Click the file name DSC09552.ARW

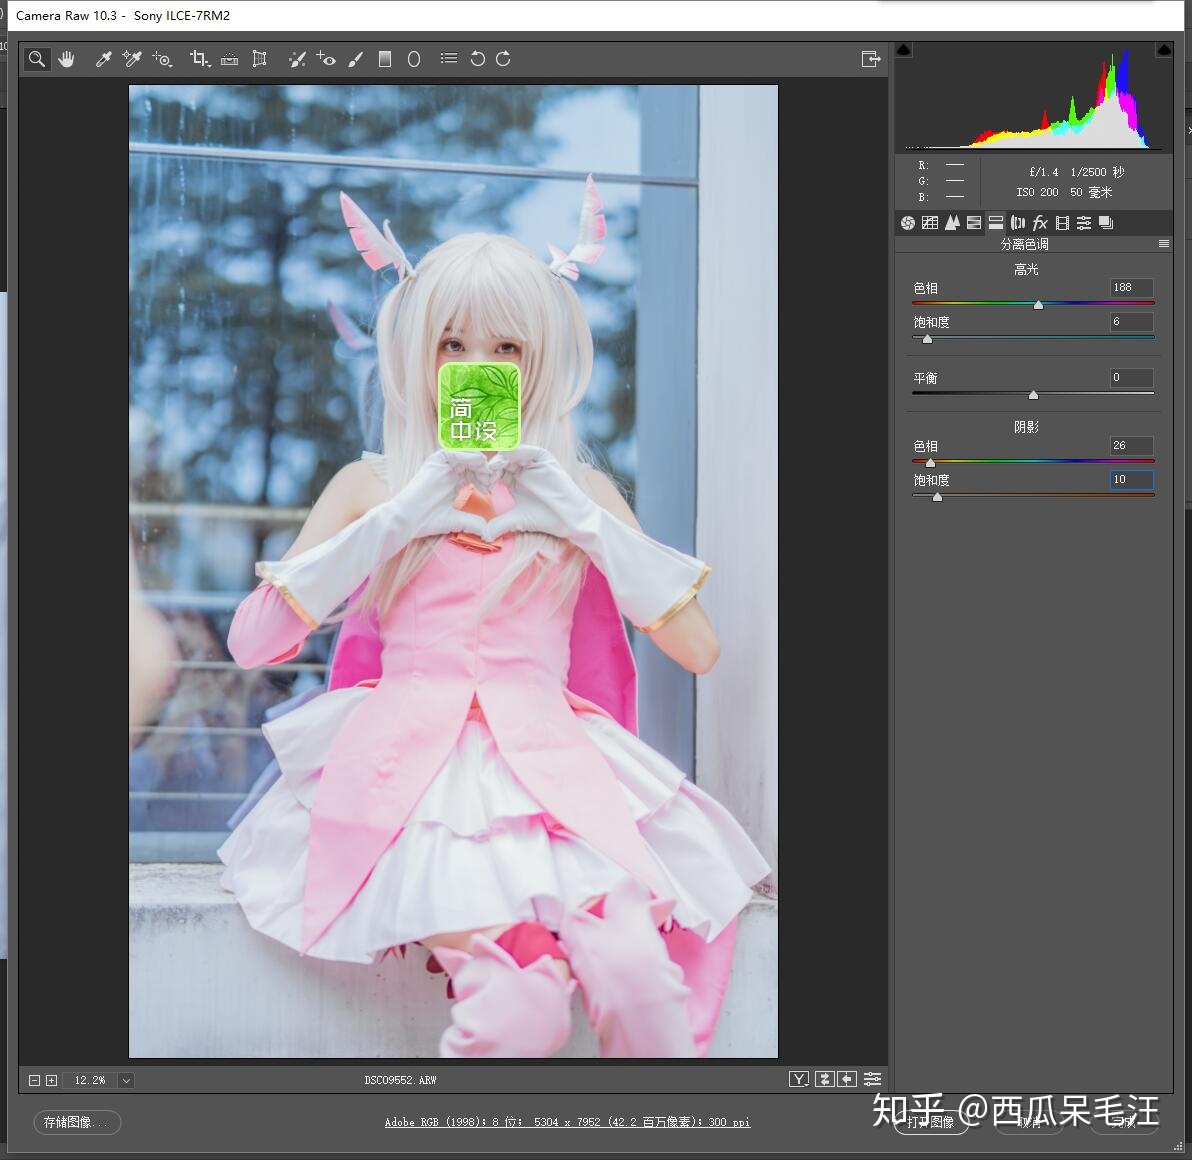click(401, 1080)
